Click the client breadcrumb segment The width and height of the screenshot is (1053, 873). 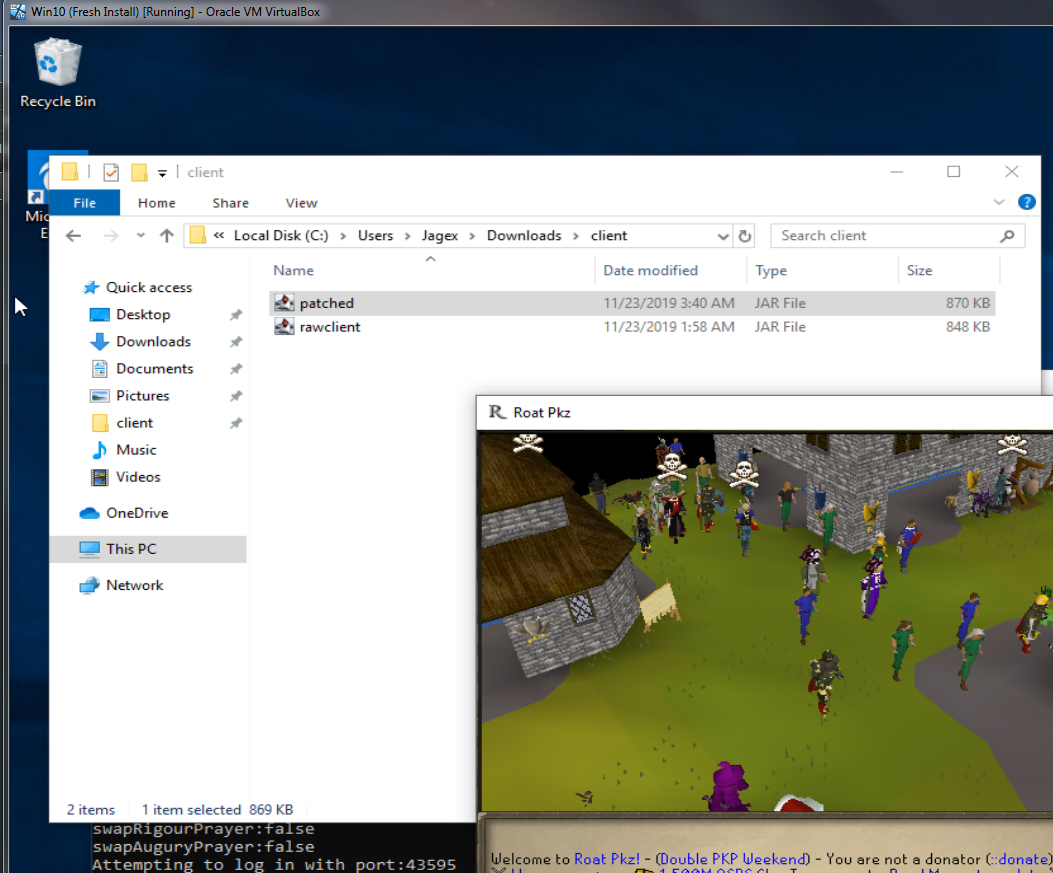608,236
